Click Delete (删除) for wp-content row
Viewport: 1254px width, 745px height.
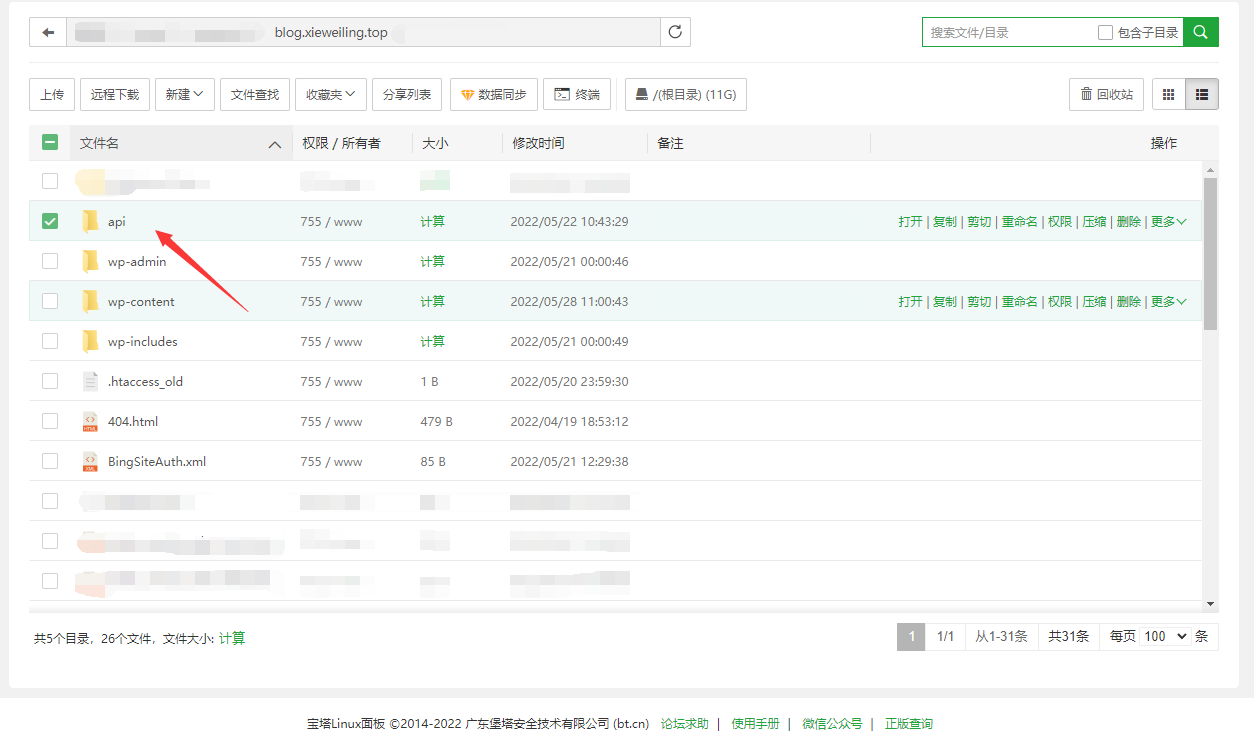[1128, 301]
